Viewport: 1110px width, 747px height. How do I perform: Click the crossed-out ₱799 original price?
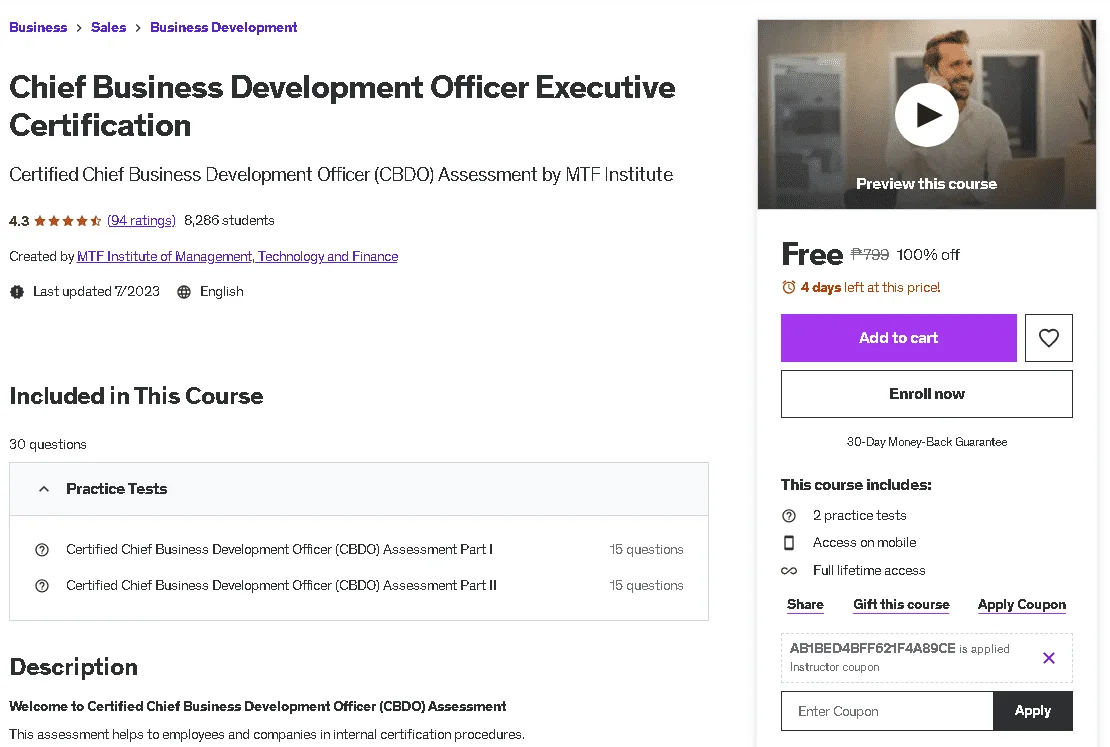(869, 254)
